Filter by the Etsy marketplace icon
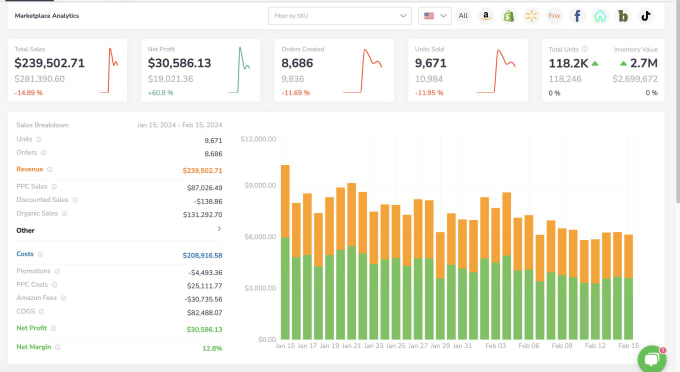Image resolution: width=680 pixels, height=372 pixels. 554,16
